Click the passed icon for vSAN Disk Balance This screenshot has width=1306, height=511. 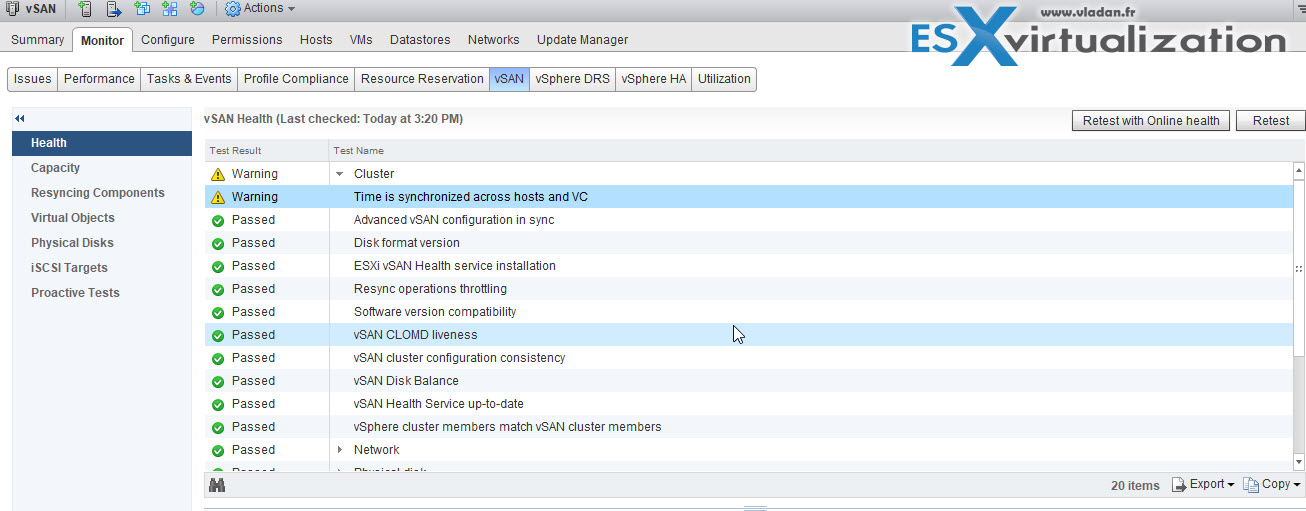[x=218, y=381]
